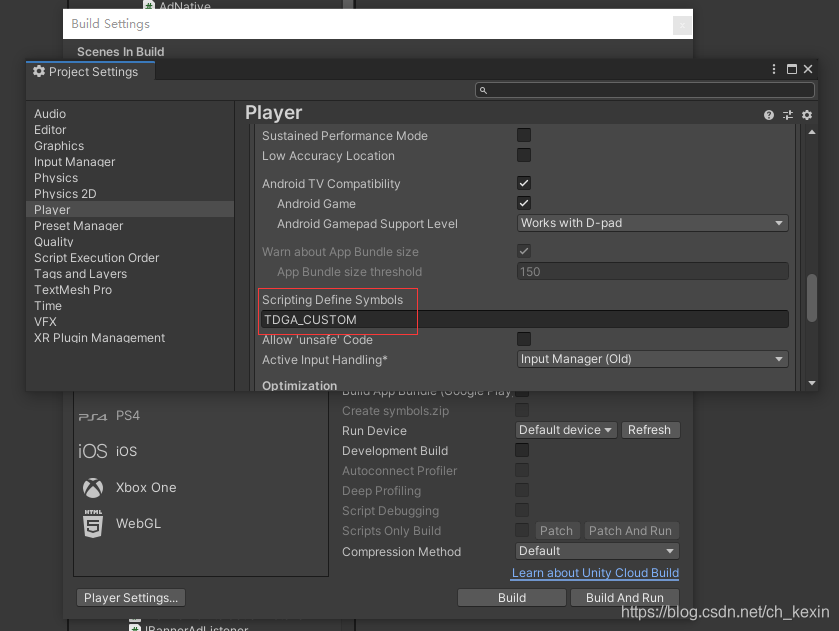Open the Player settings help icon
This screenshot has width=839, height=631.
click(x=769, y=115)
